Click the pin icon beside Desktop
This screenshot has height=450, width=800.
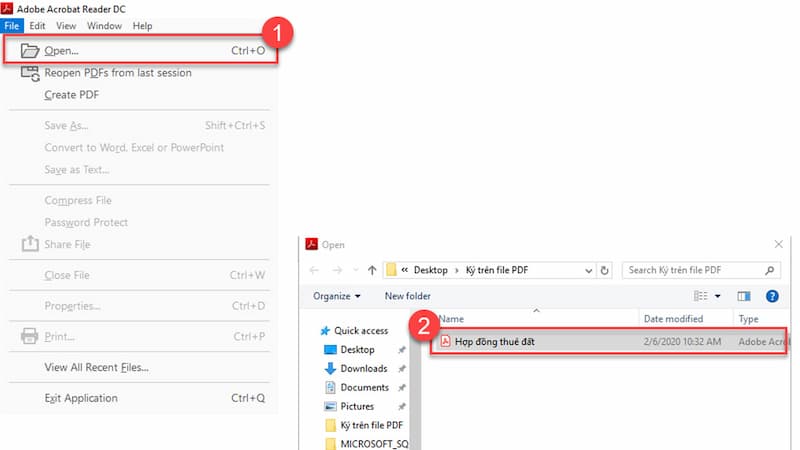(402, 350)
